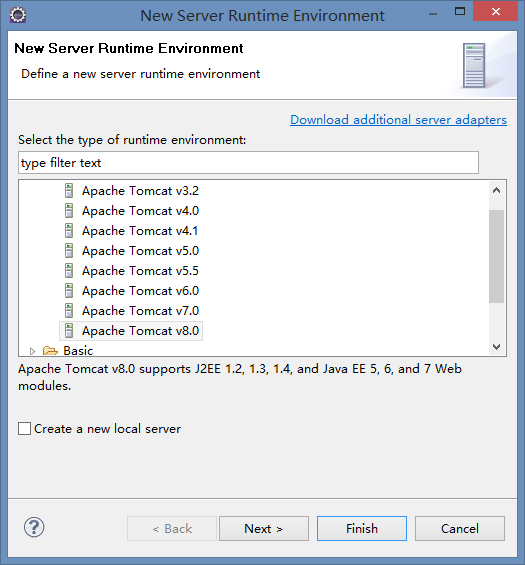This screenshot has height=565, width=525.
Task: Select Apache Tomcat v5.5 runtime
Action: coord(141,271)
